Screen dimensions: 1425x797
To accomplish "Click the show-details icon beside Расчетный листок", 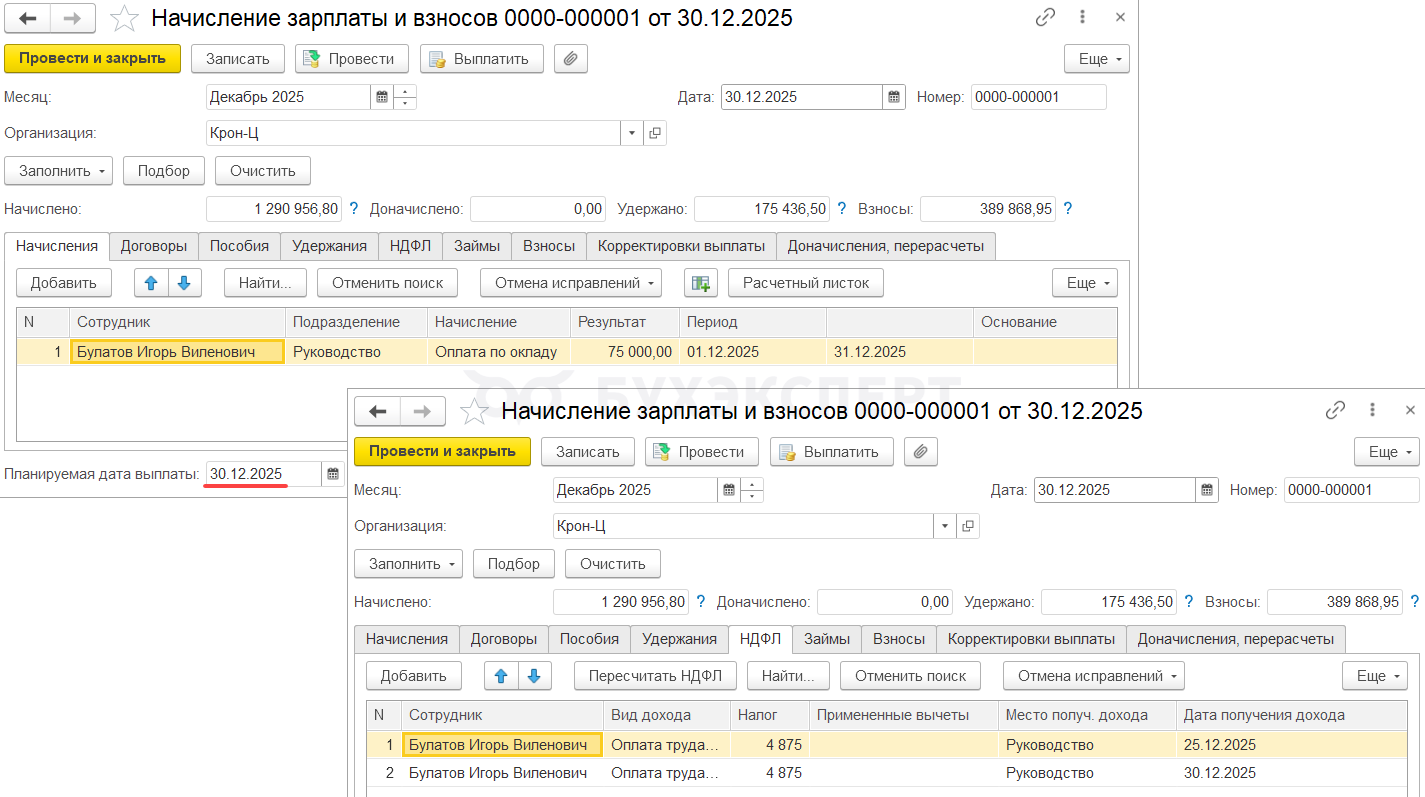I will [x=701, y=283].
